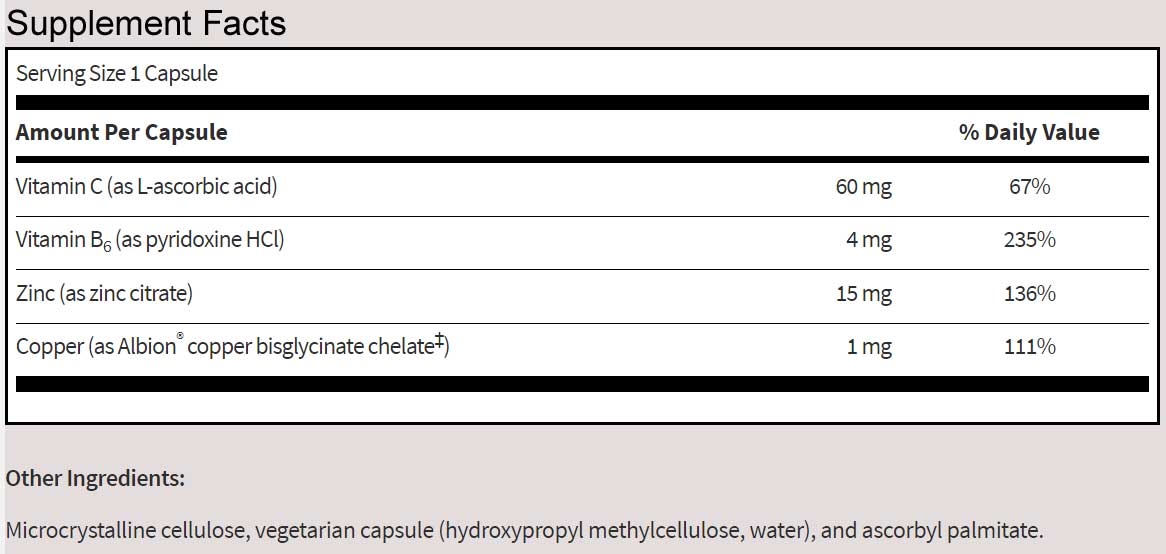Click the 111% daily value

click(1030, 347)
